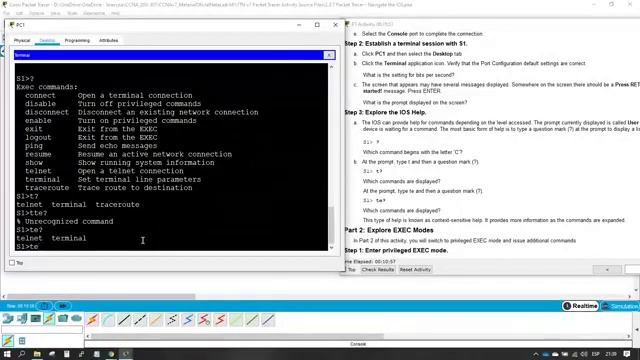Click 'Part 2: Explore EXEC Modes' heading

(x=389, y=230)
